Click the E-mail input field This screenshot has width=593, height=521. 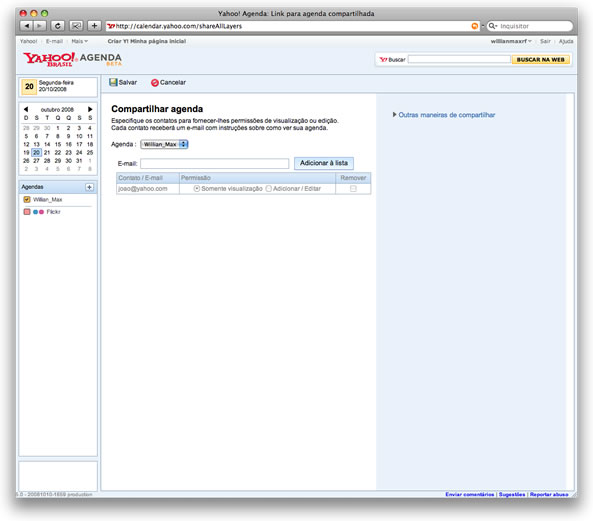coord(214,163)
